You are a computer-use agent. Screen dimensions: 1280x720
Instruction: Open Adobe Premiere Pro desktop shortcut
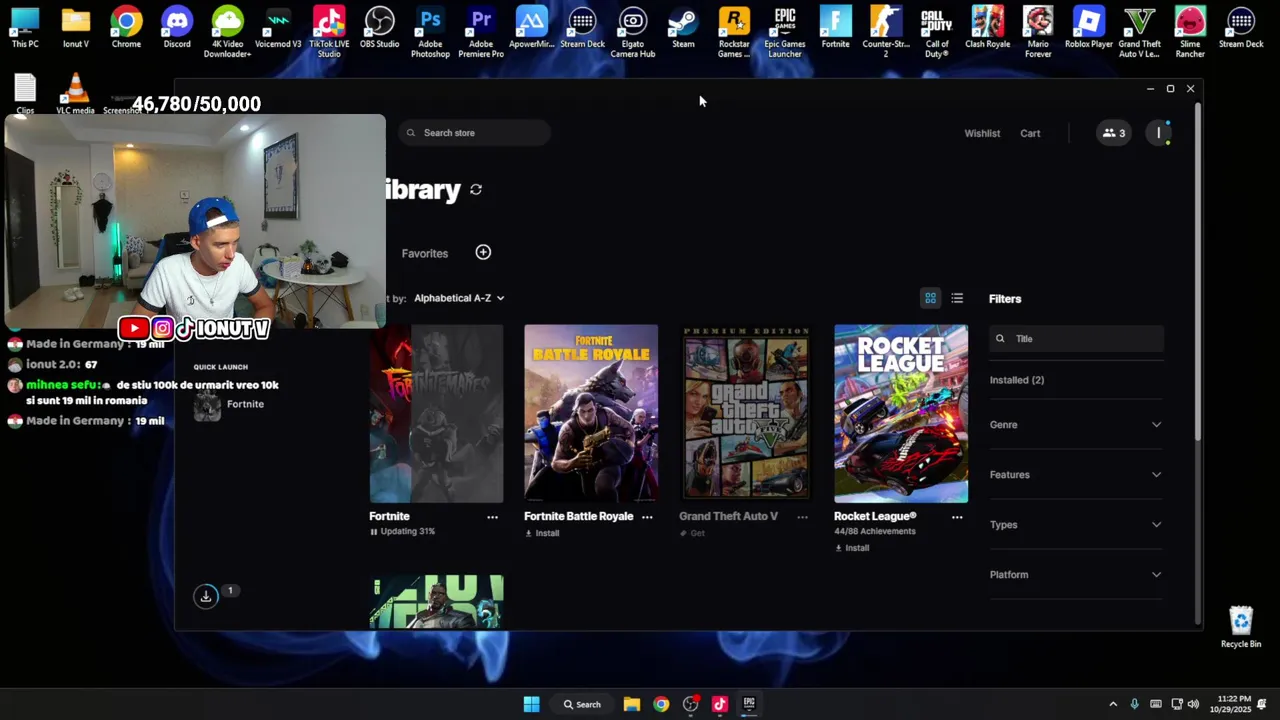click(481, 32)
